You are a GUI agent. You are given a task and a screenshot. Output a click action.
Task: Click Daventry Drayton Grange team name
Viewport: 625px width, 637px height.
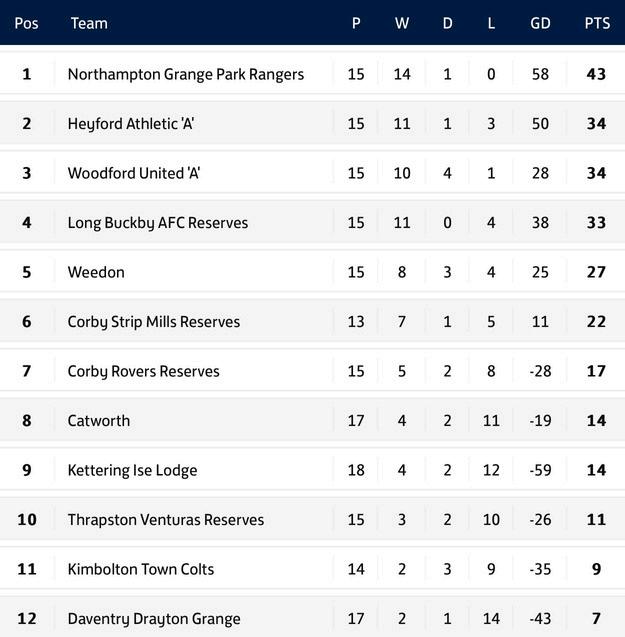coord(154,619)
